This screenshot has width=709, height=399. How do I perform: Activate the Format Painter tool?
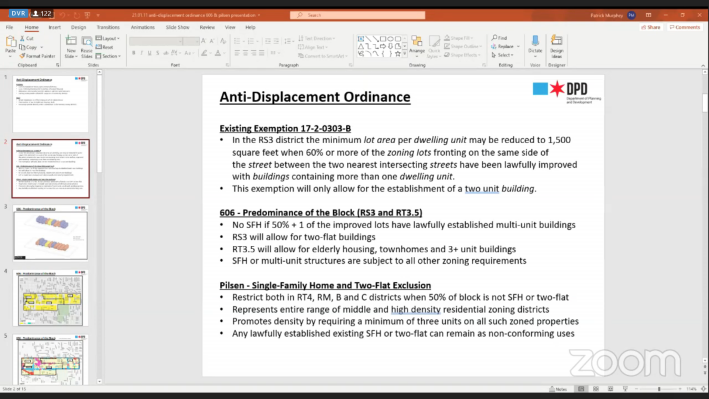click(37, 56)
